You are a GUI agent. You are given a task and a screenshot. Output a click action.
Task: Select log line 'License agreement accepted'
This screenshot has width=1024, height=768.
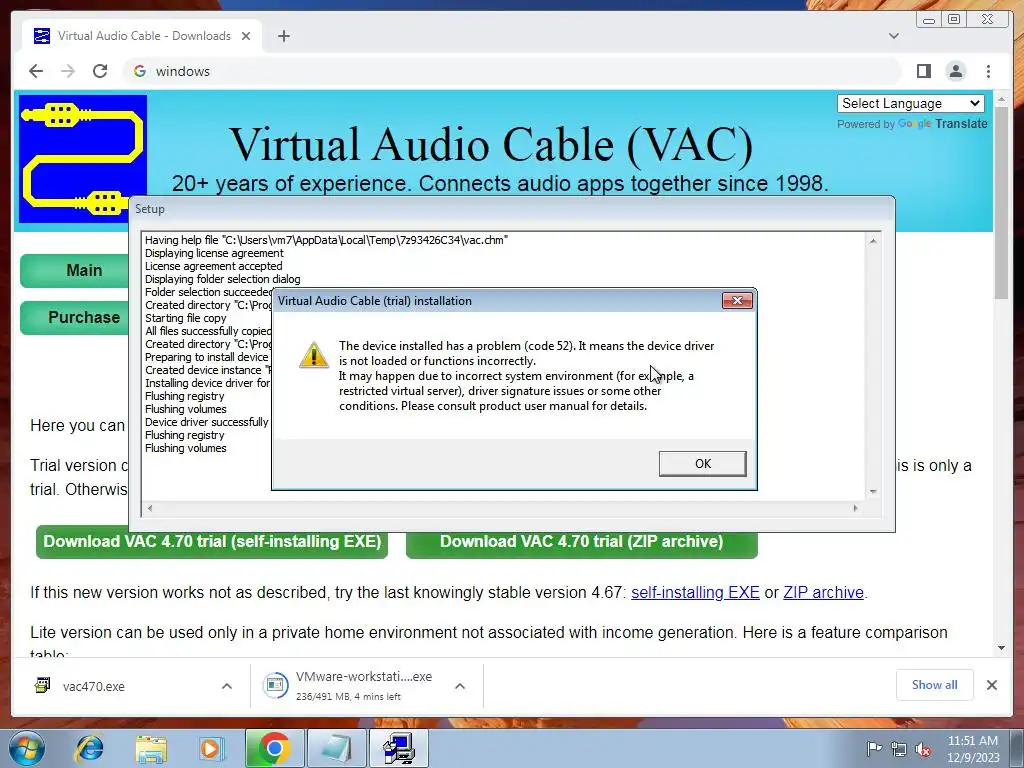214,266
